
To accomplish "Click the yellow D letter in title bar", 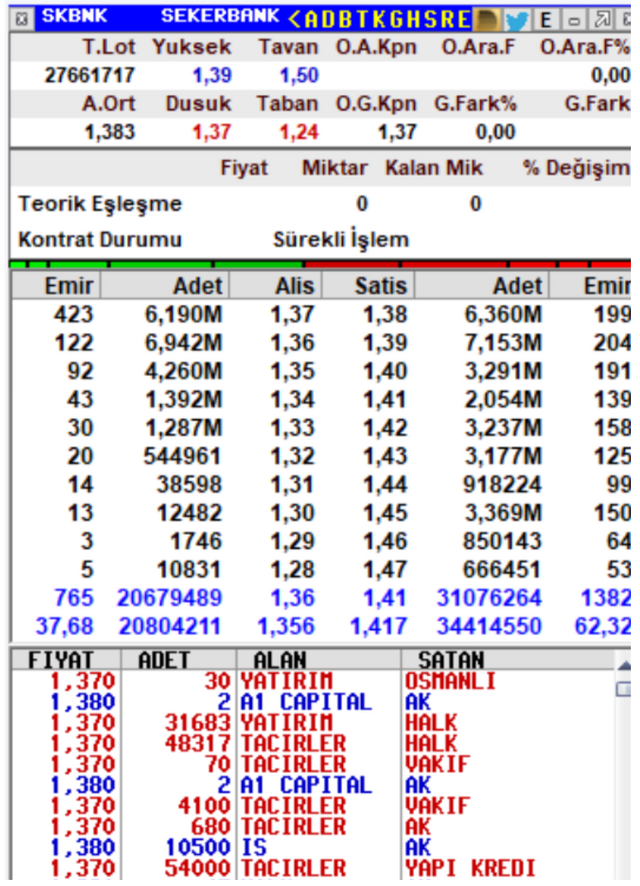I will click(327, 19).
